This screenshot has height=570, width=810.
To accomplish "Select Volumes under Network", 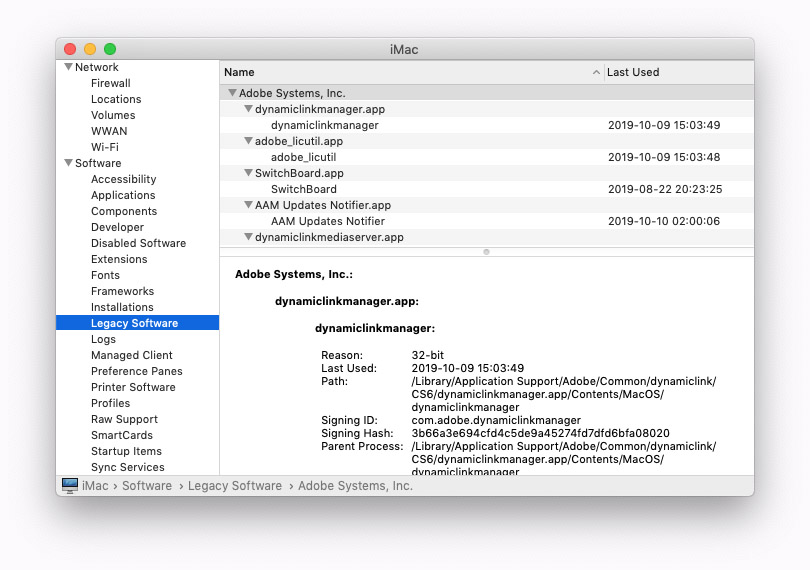I will pos(113,115).
